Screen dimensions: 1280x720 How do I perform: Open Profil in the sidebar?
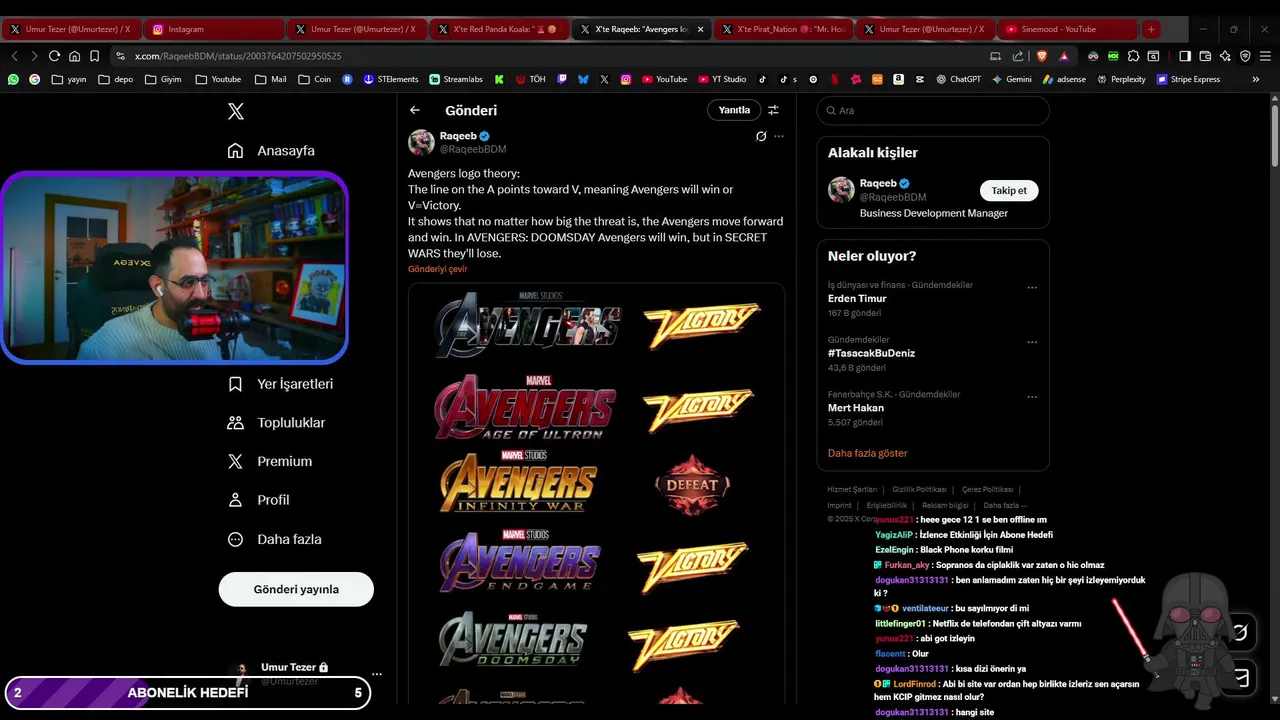click(x=259, y=500)
